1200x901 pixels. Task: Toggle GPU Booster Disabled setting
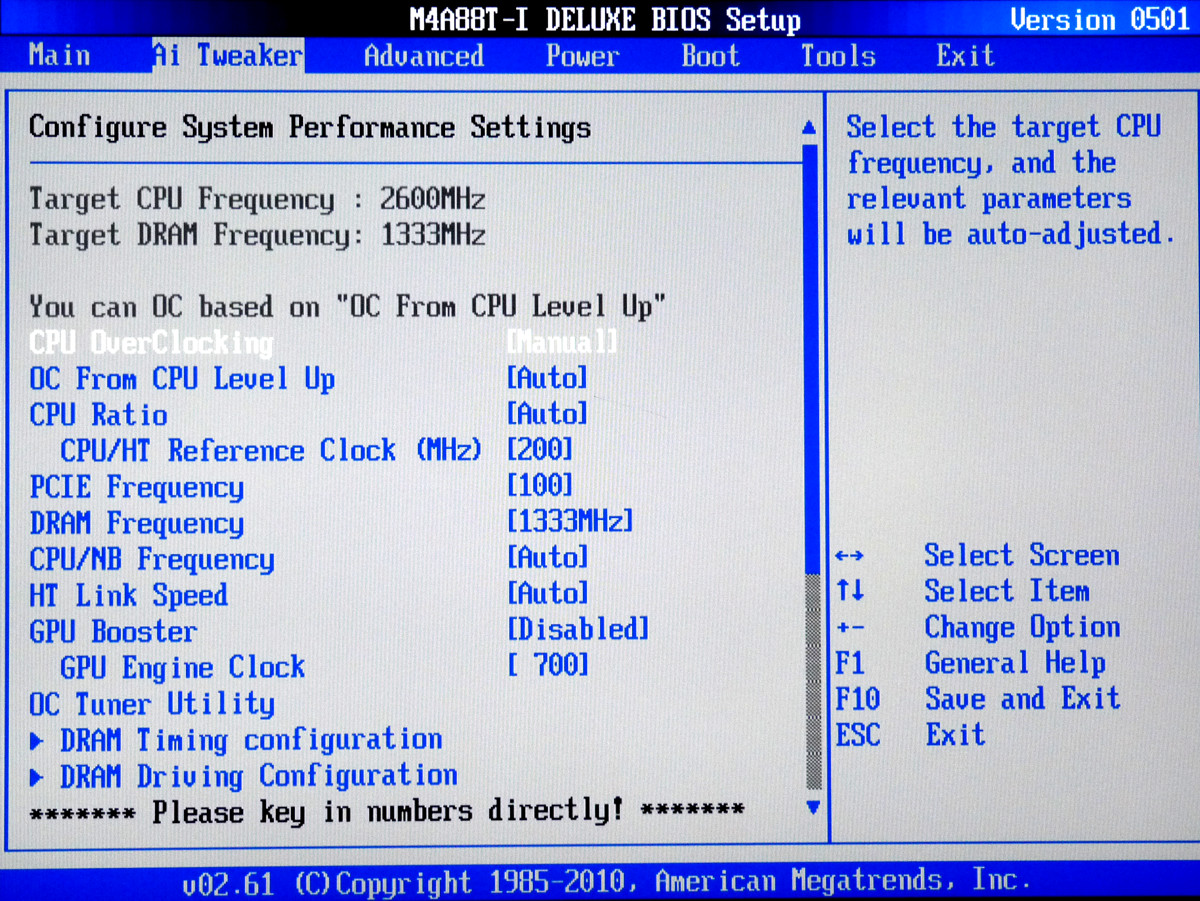(578, 630)
